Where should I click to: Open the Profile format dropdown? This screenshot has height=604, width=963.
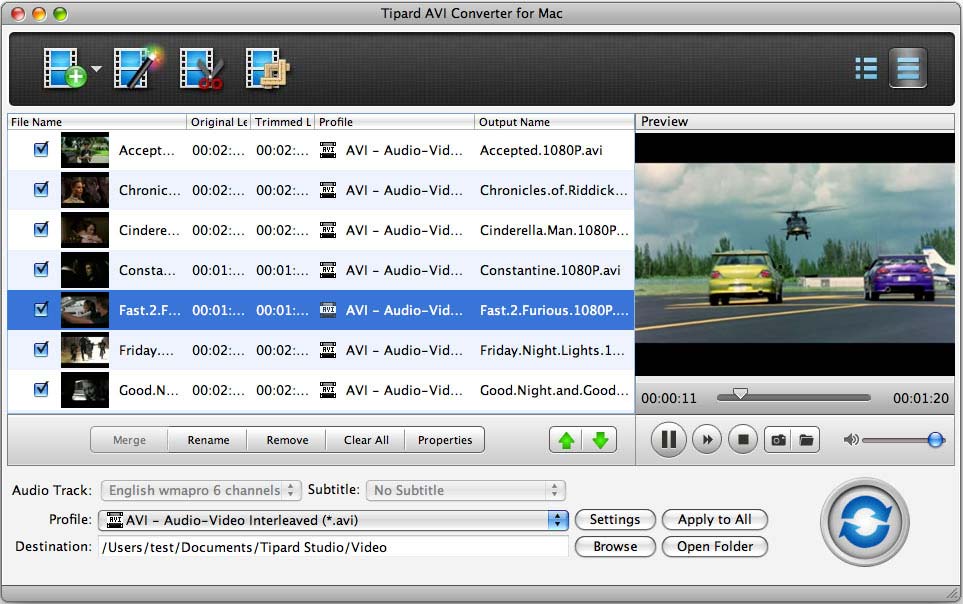(x=333, y=520)
